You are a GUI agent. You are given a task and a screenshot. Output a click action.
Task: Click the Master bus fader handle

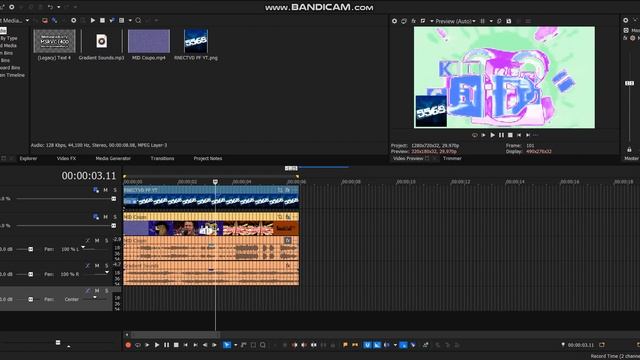click(x=629, y=83)
